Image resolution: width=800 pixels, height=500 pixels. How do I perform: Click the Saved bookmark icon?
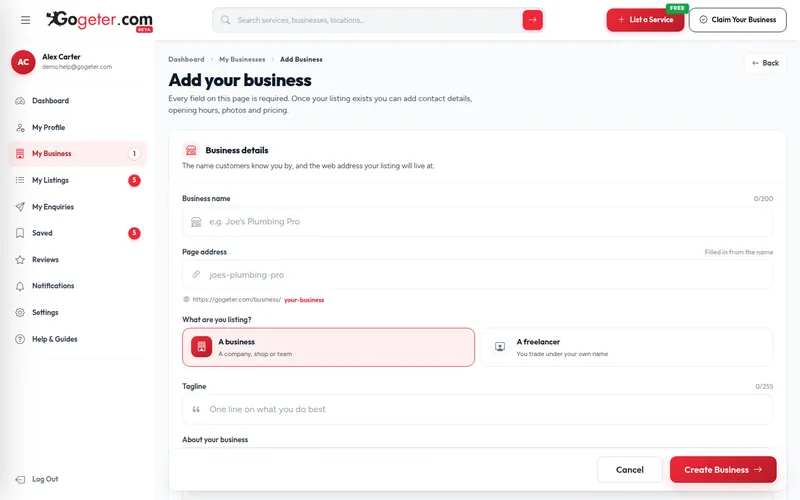click(x=20, y=233)
